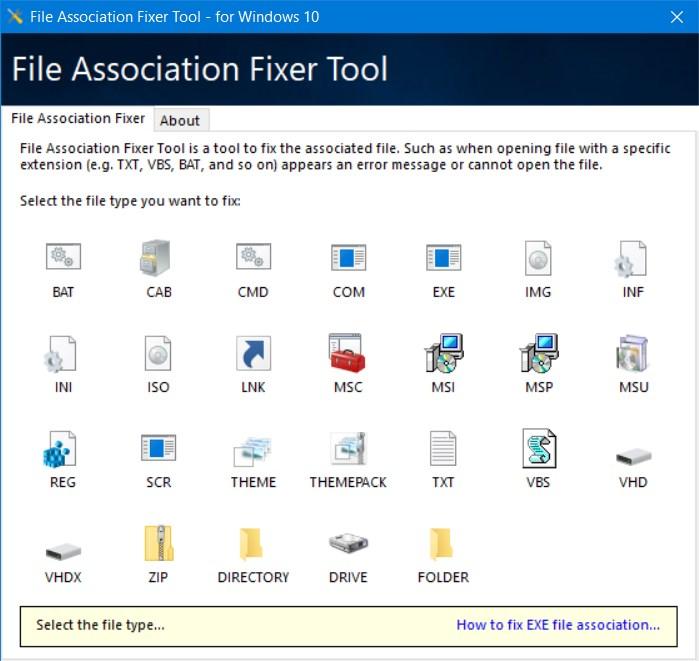
Task: Close the File Association Fixer window
Action: 677,17
